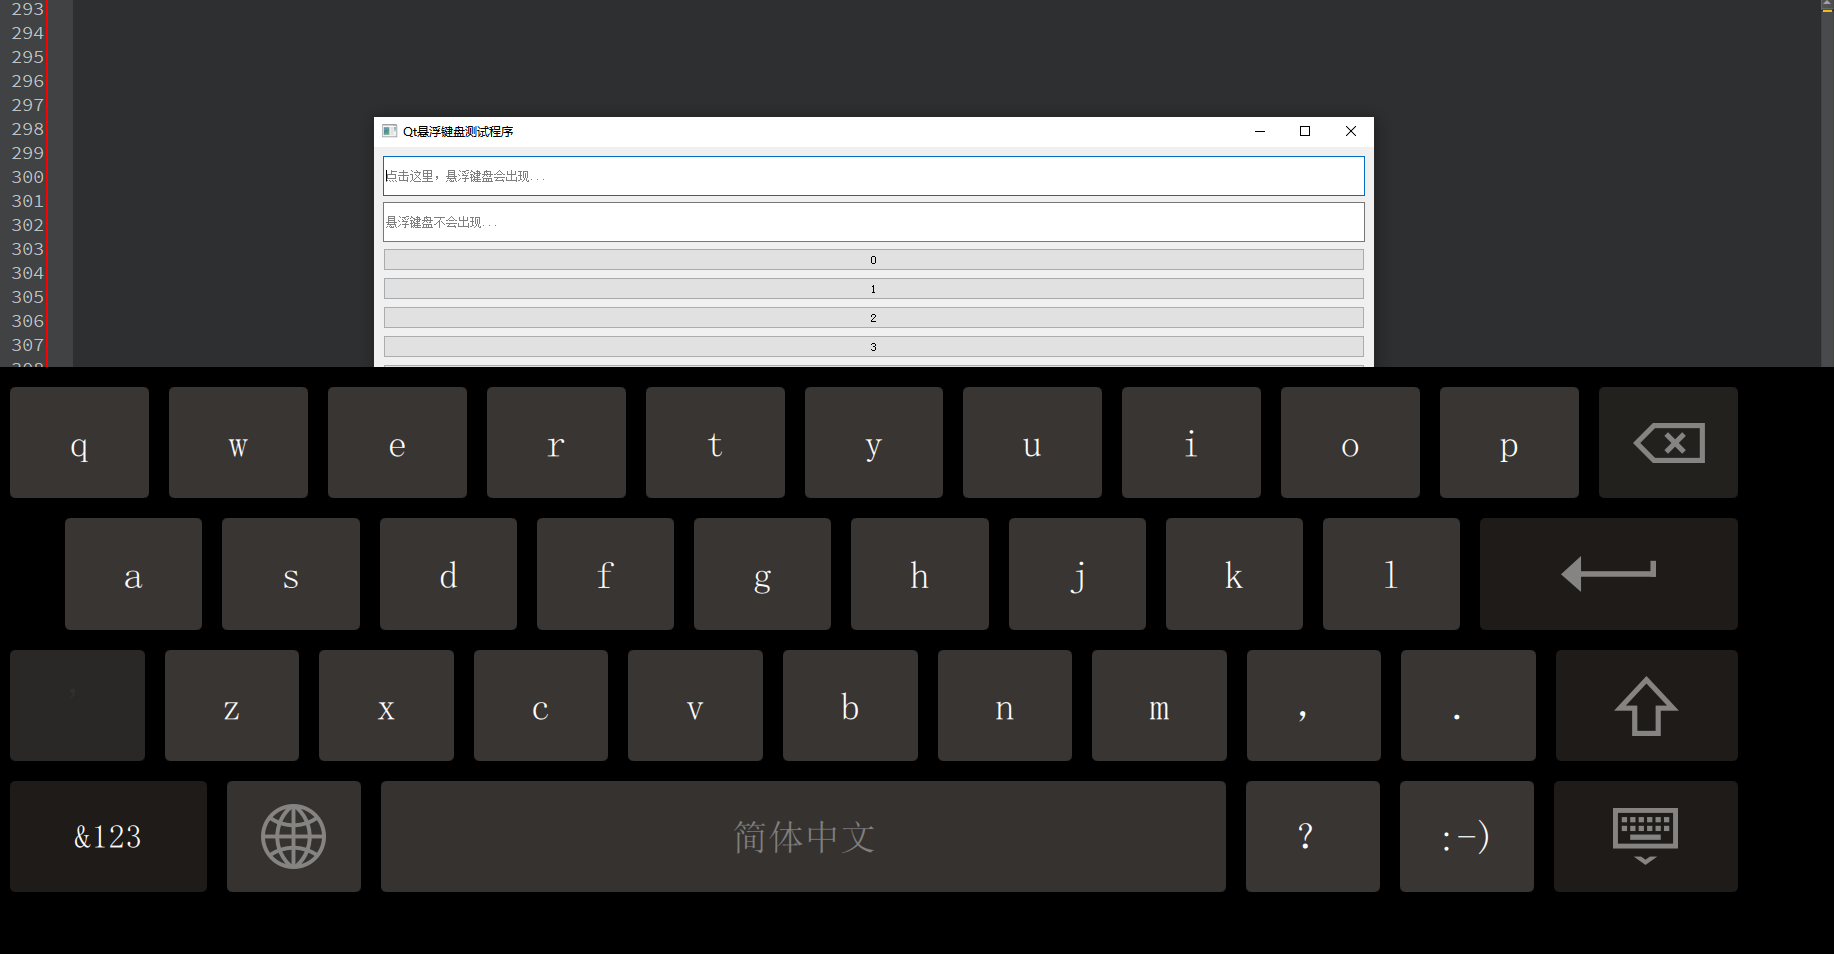Image resolution: width=1834 pixels, height=954 pixels.
Task: Click line number 295 in editor gutter
Action: (x=28, y=57)
